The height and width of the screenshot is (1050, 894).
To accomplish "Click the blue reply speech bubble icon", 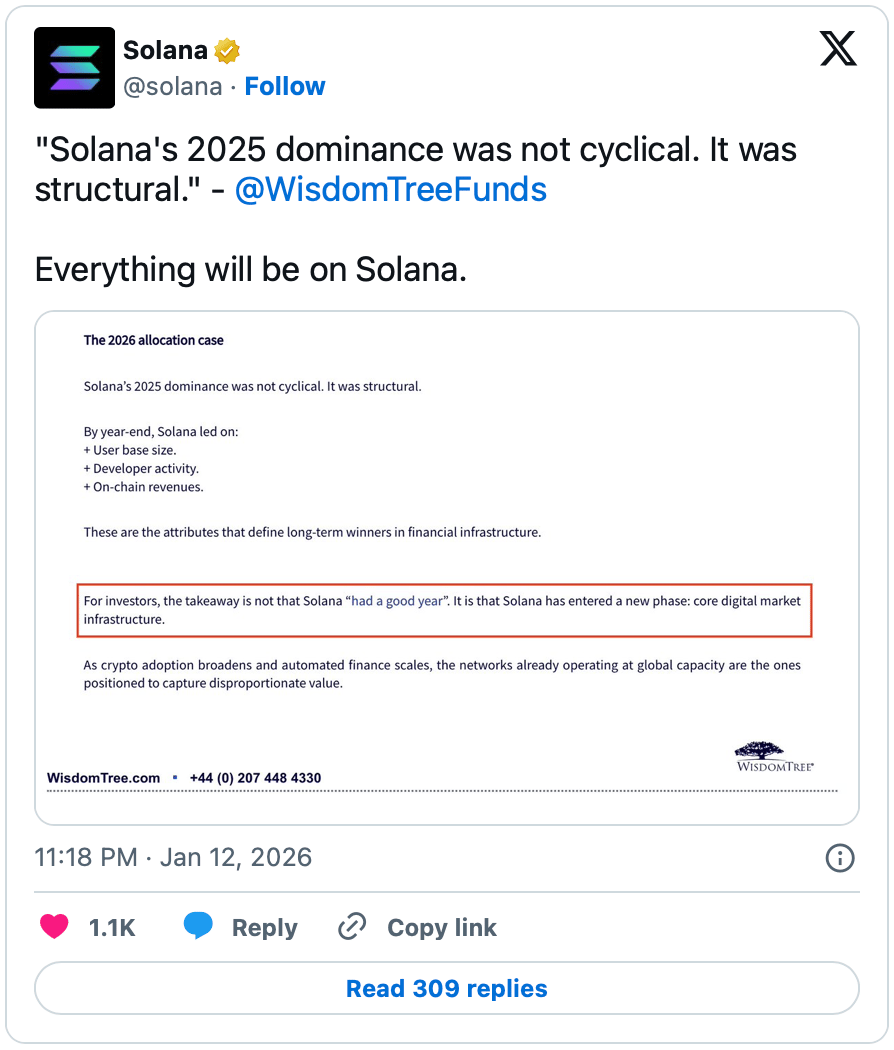I will [198, 927].
